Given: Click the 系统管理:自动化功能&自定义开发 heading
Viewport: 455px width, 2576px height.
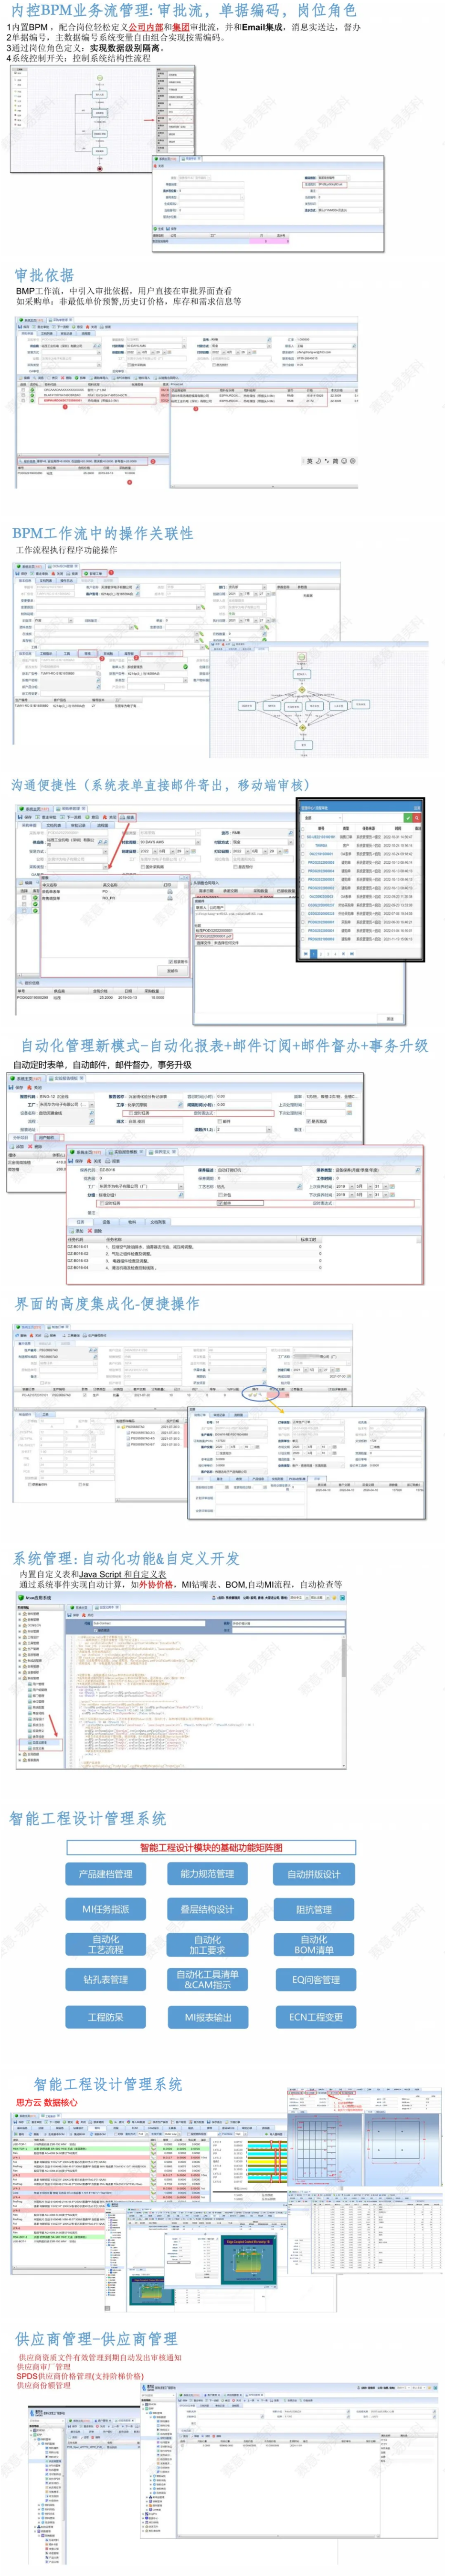Looking at the screenshot, I should (x=126, y=1558).
